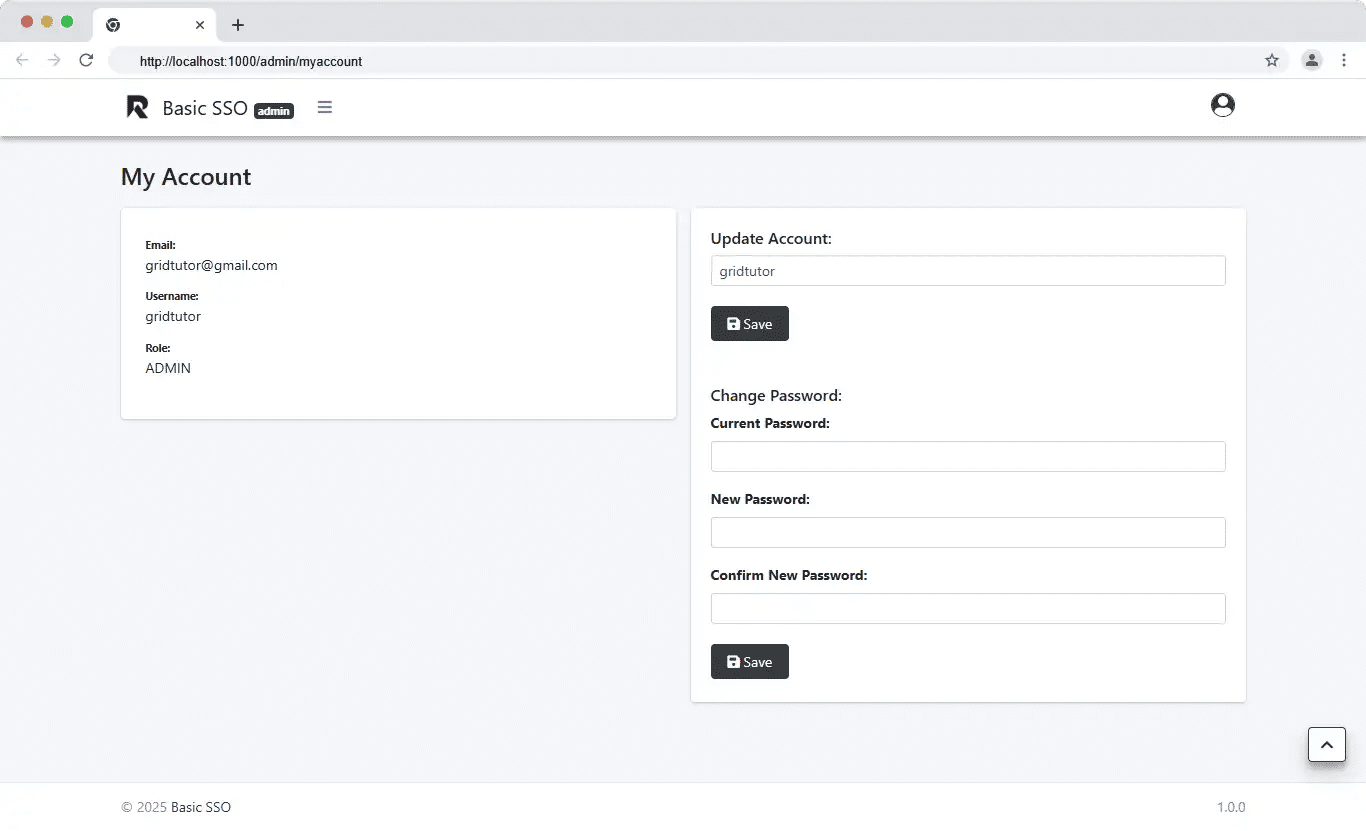Close the current browser tab
The width and height of the screenshot is (1366, 831).
click(200, 25)
